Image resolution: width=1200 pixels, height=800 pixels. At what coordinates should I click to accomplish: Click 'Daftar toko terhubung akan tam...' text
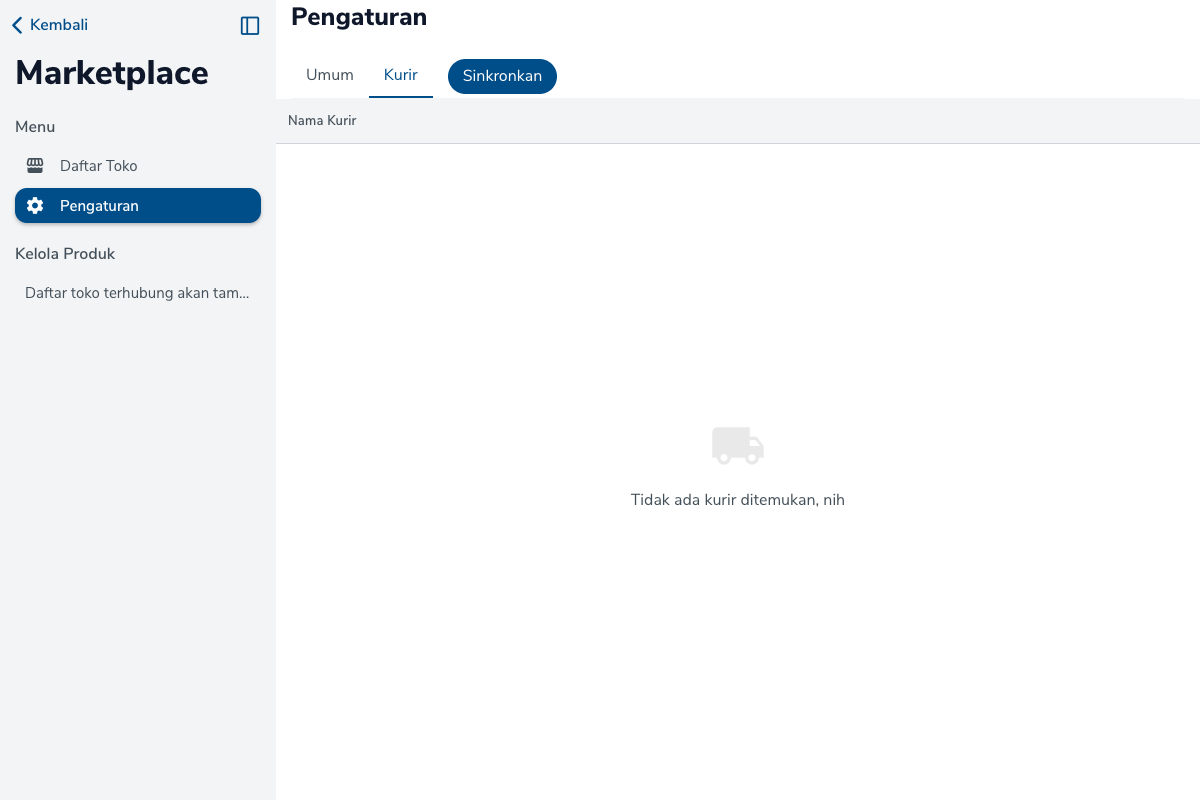click(137, 294)
